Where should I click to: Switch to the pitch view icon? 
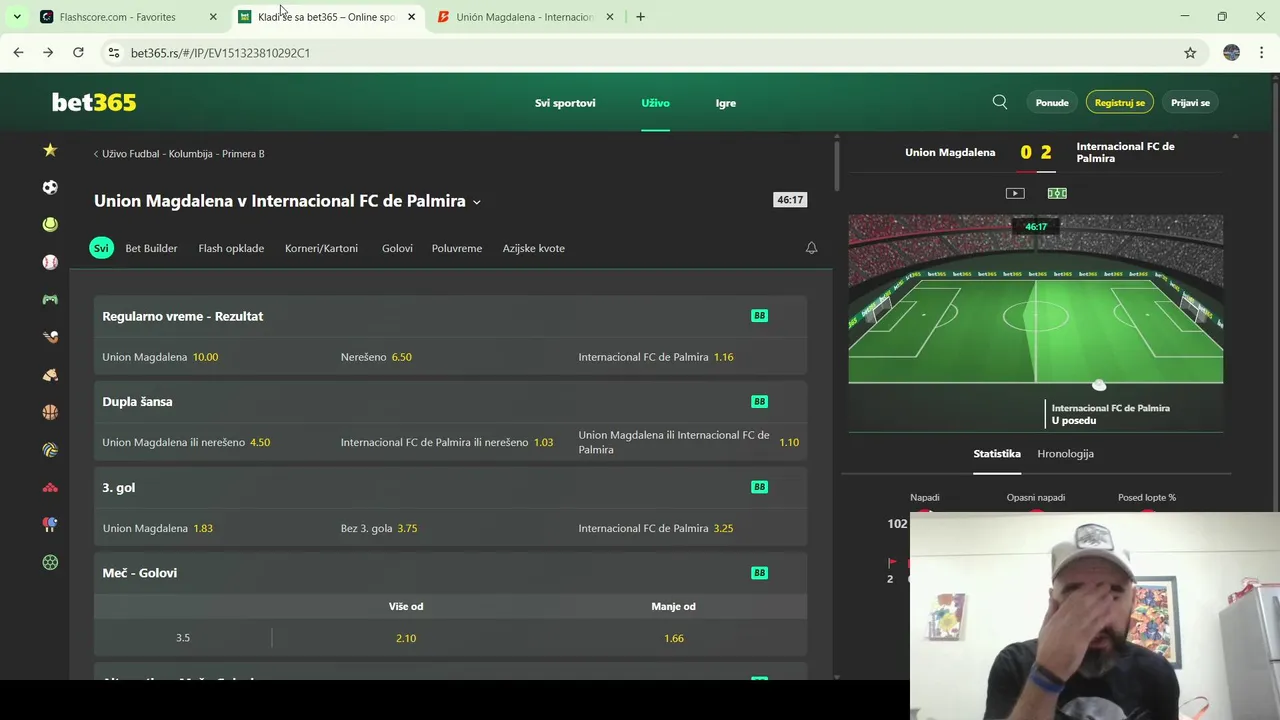click(x=1057, y=193)
